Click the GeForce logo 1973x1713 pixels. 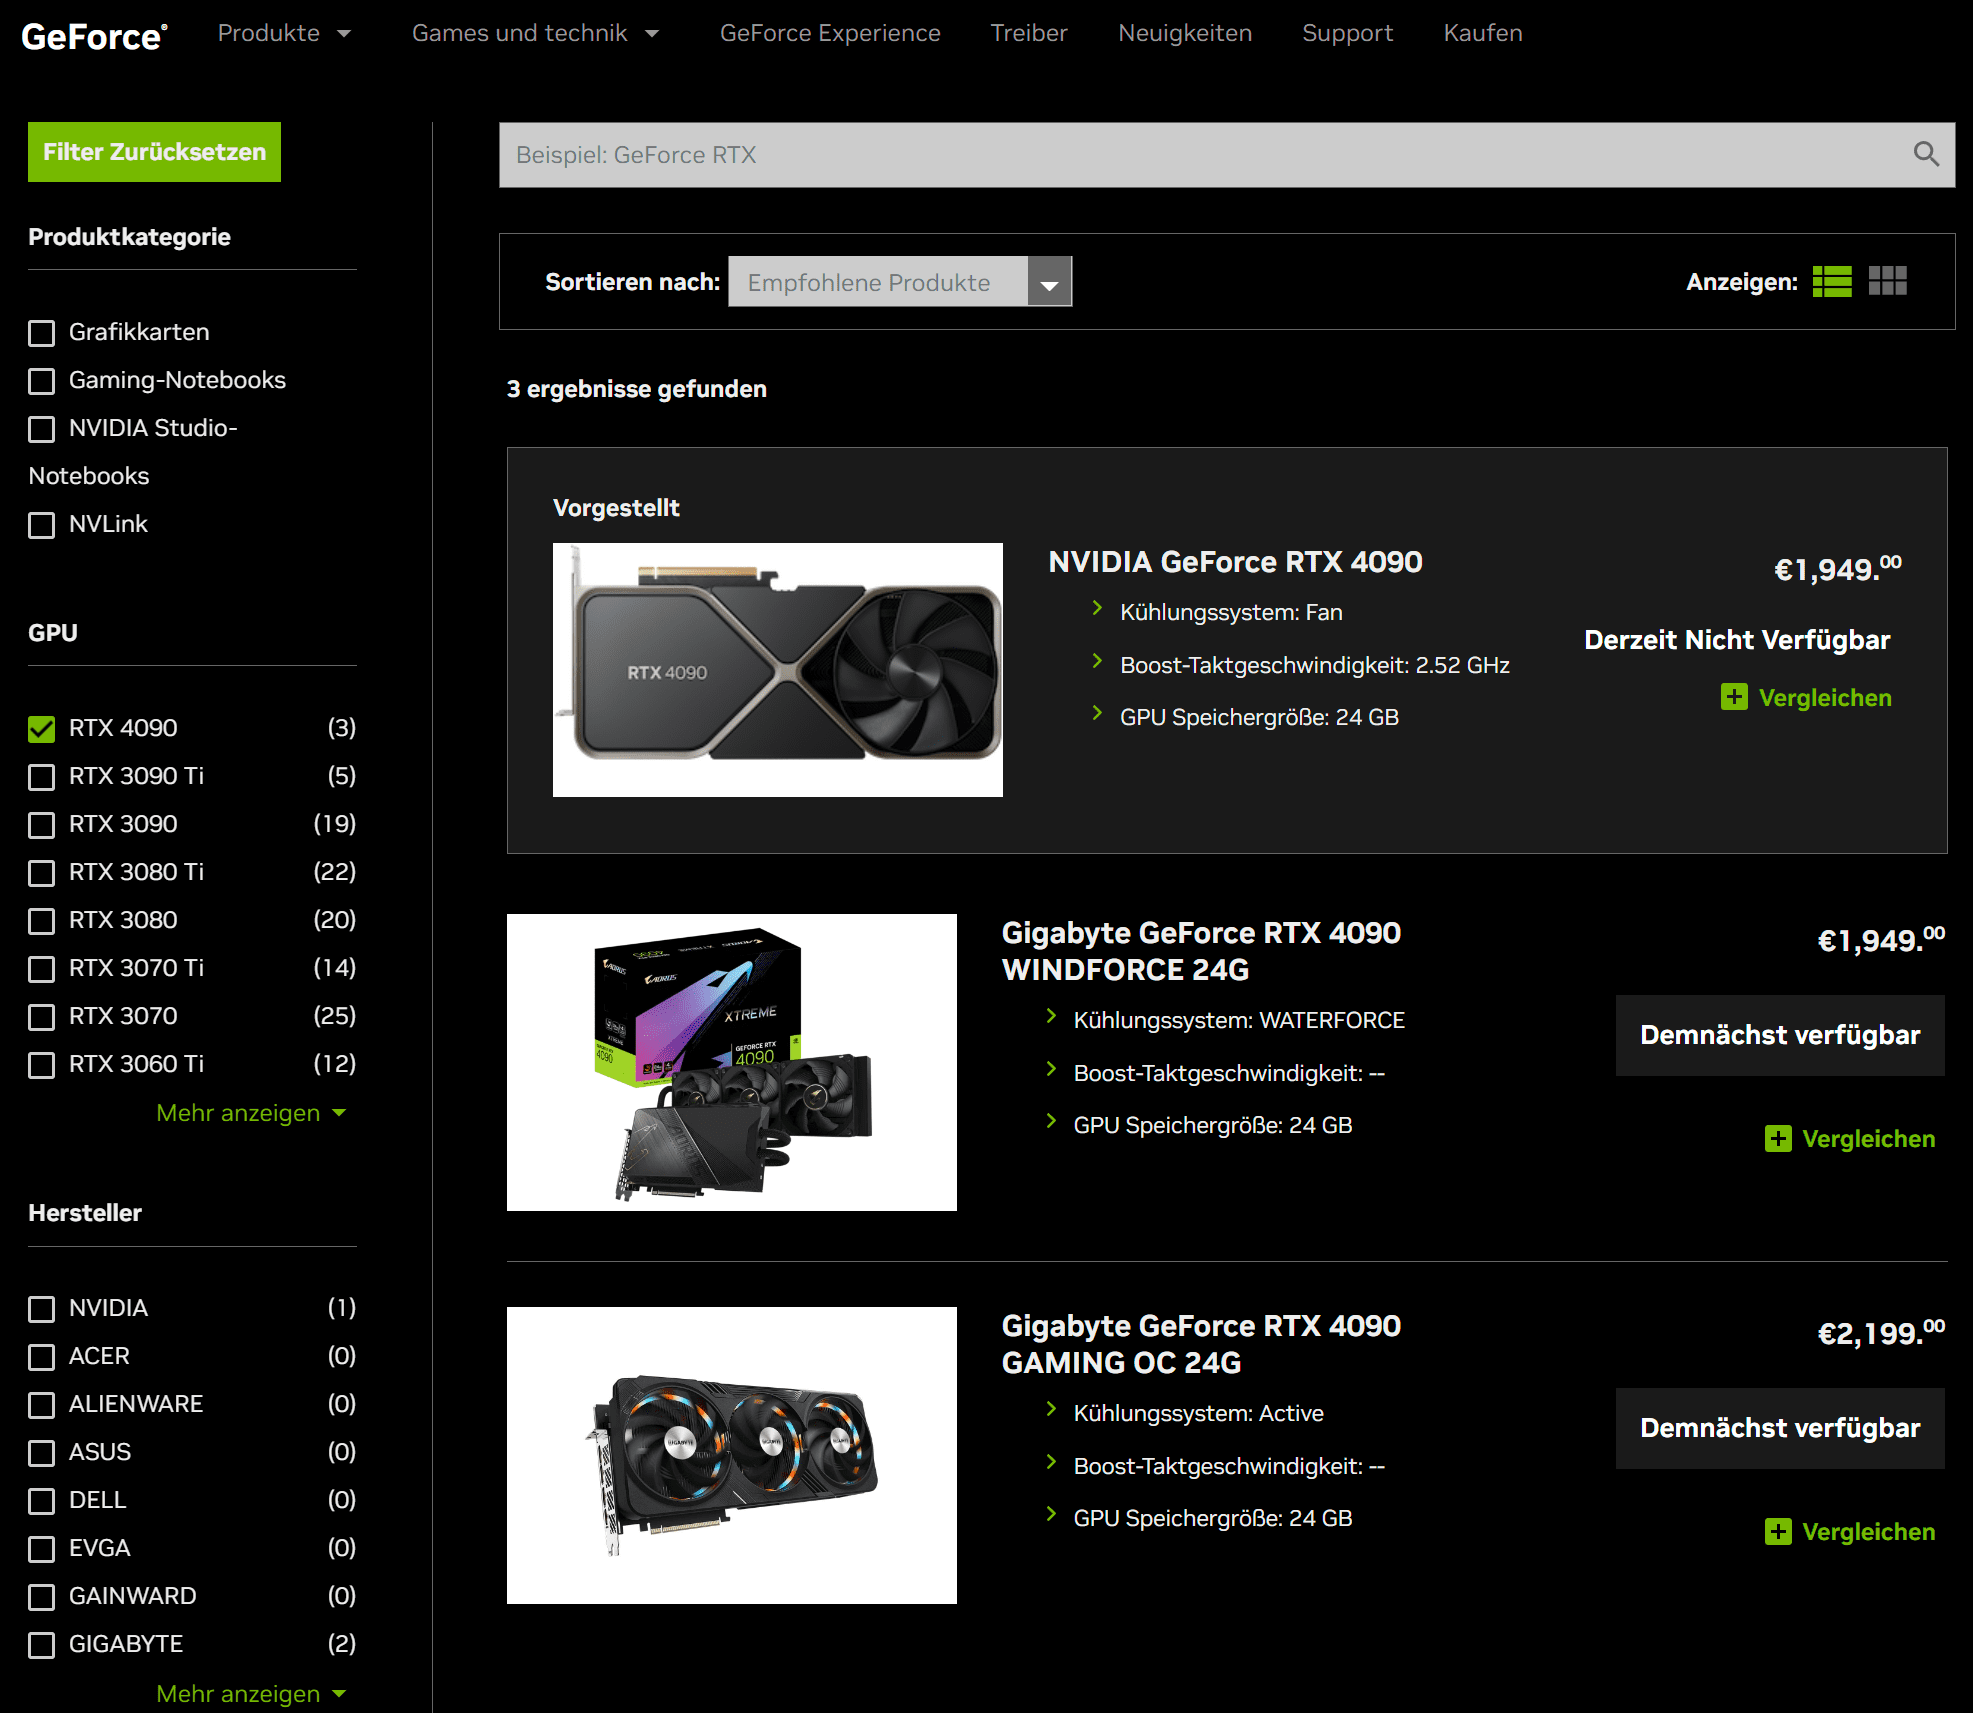tap(94, 36)
